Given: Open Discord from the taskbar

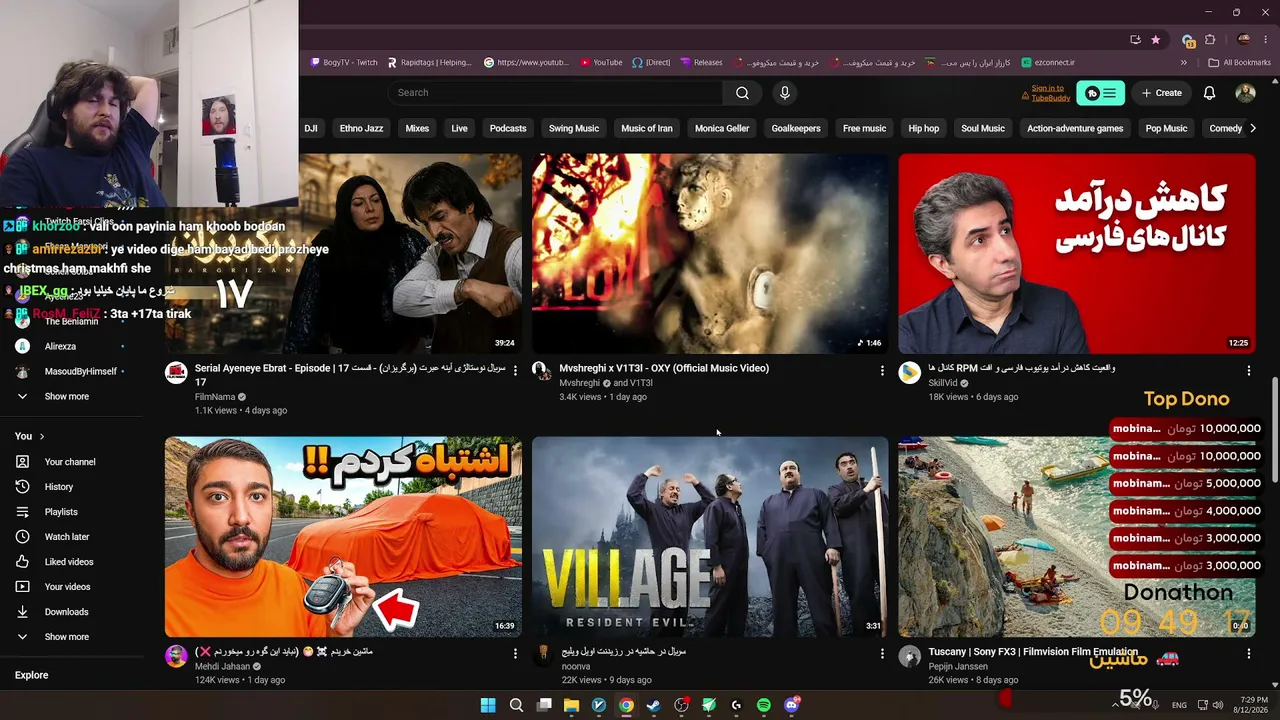Looking at the screenshot, I should click(x=792, y=705).
